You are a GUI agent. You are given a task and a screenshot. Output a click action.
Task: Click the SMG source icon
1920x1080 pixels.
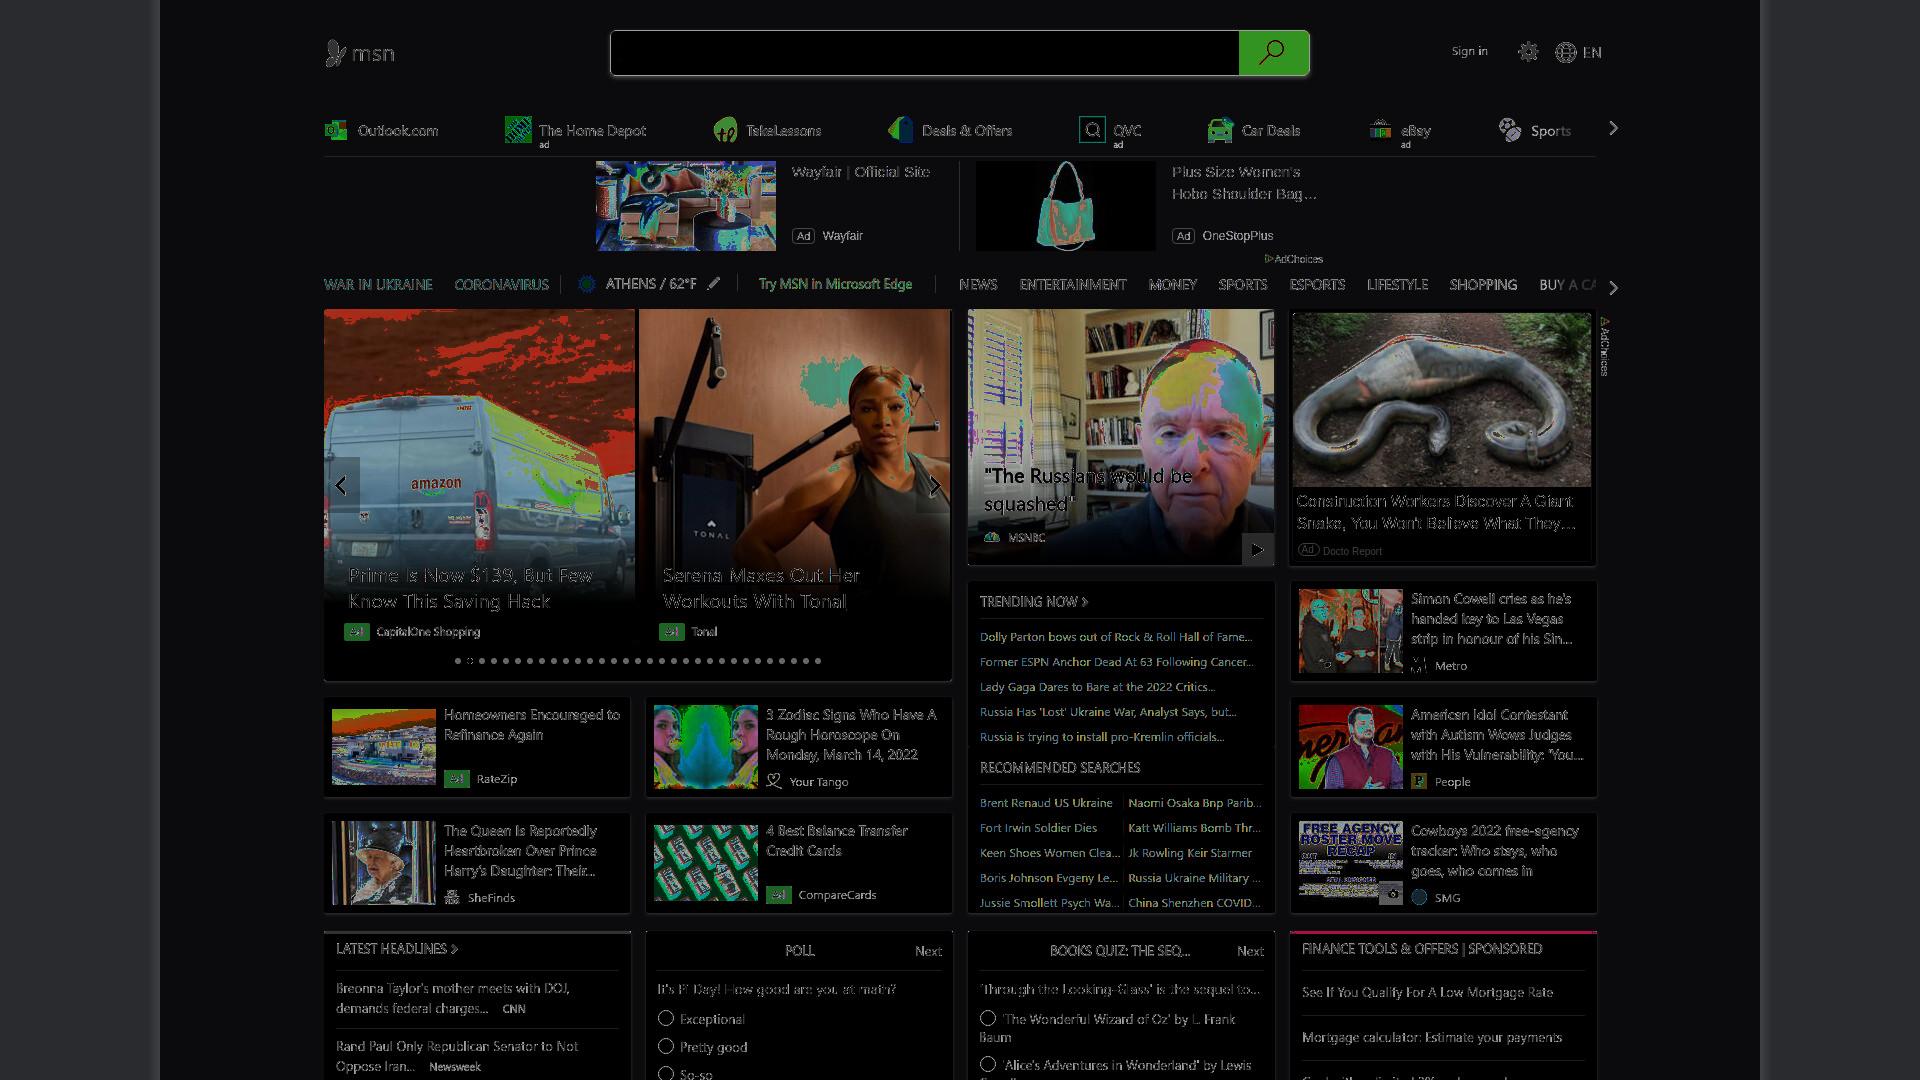click(1419, 897)
